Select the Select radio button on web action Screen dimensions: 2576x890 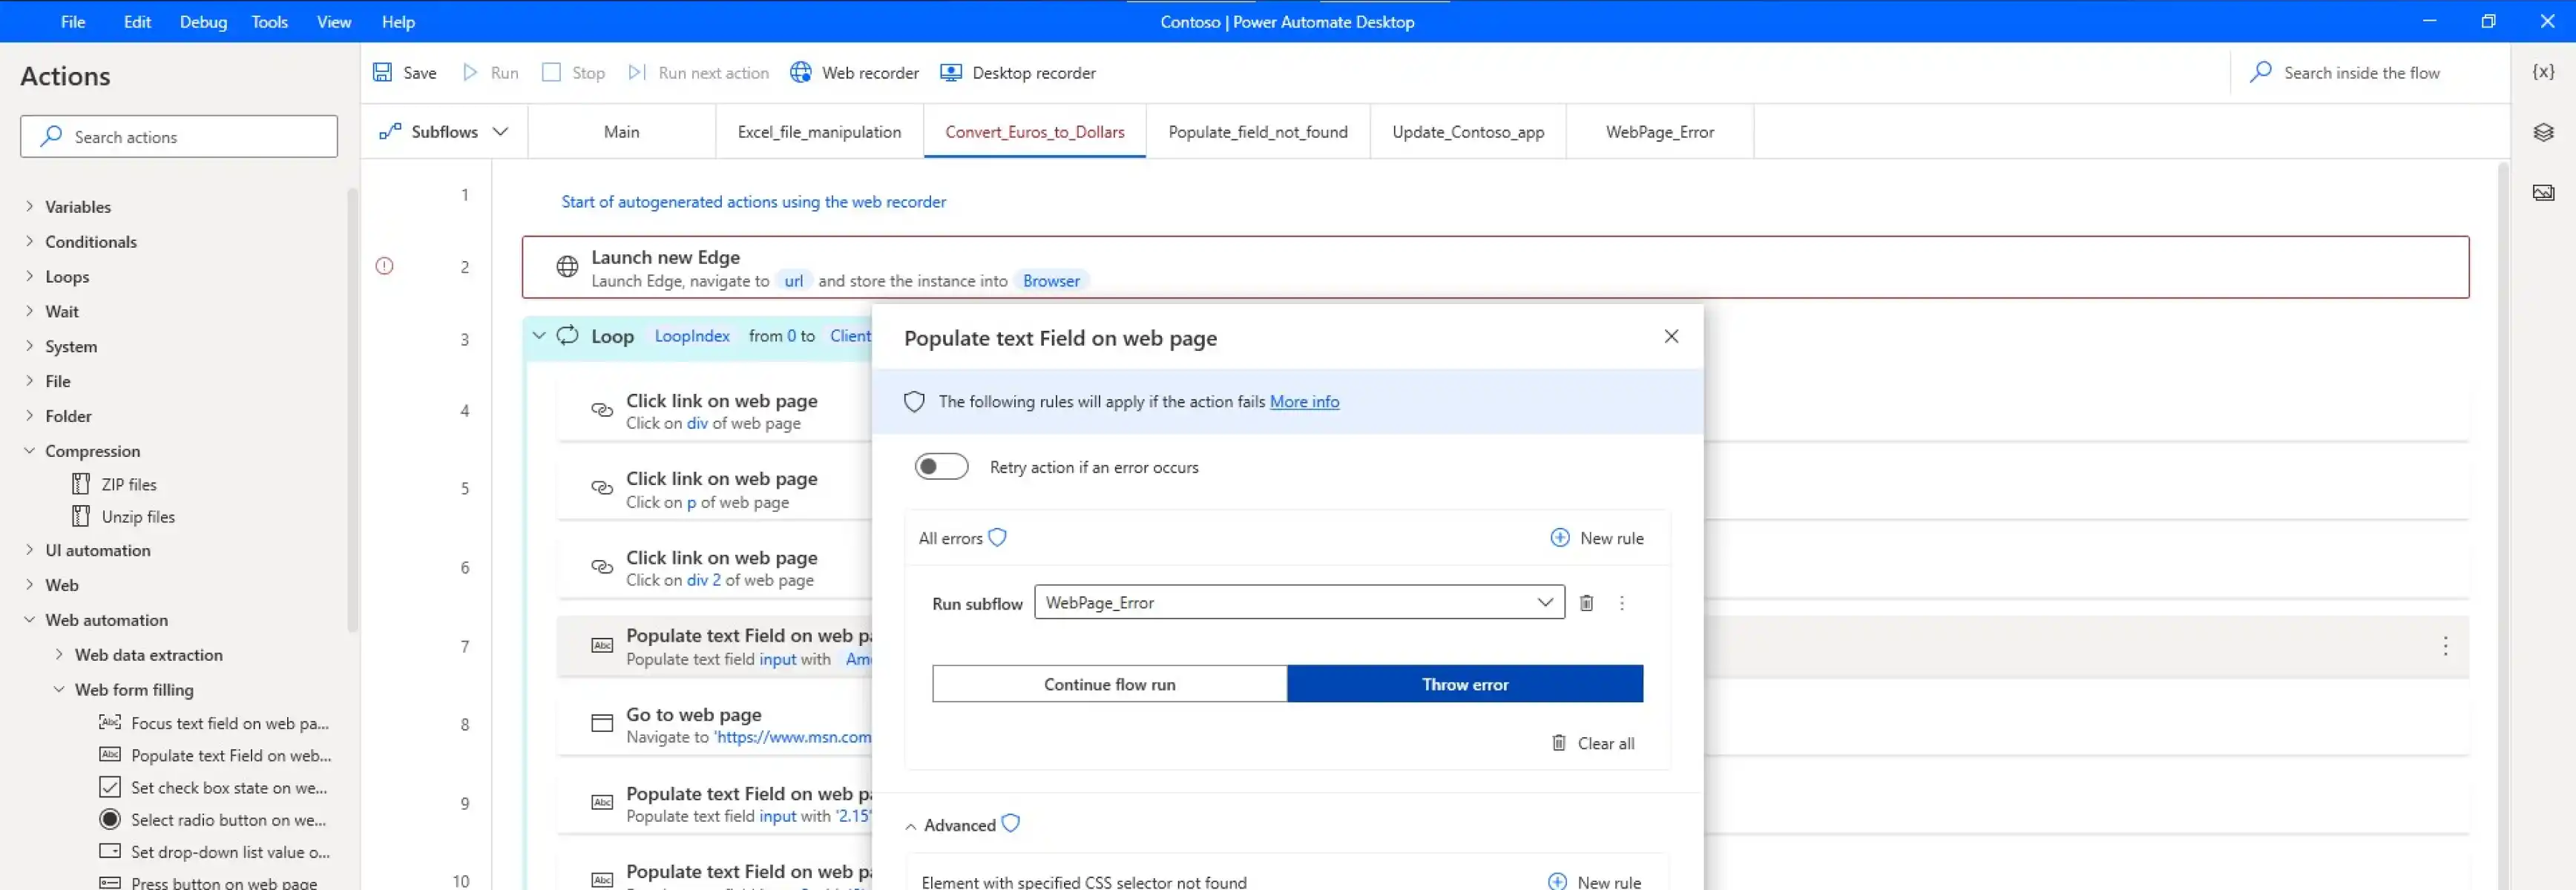pyautogui.click(x=213, y=819)
